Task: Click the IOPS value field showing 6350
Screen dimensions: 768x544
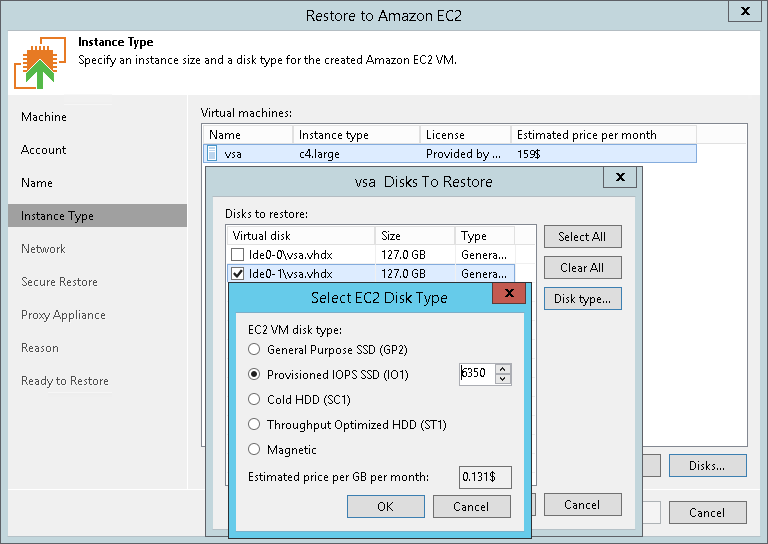Action: (x=478, y=374)
